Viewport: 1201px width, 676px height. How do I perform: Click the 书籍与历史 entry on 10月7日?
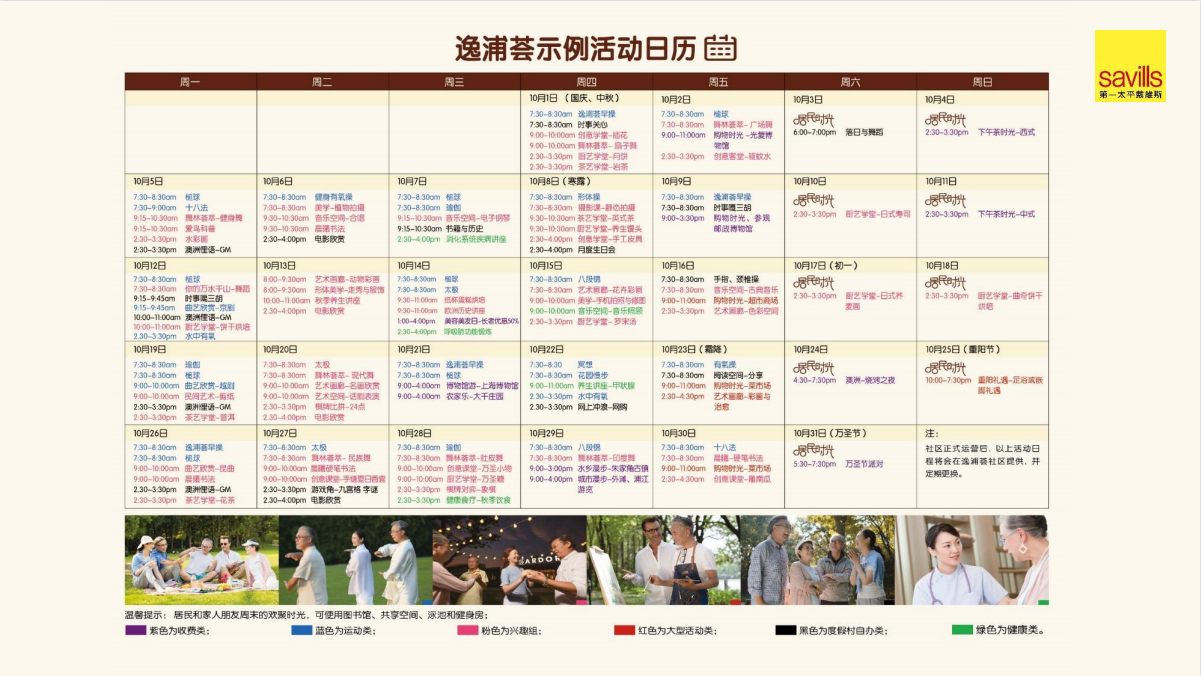pyautogui.click(x=465, y=228)
